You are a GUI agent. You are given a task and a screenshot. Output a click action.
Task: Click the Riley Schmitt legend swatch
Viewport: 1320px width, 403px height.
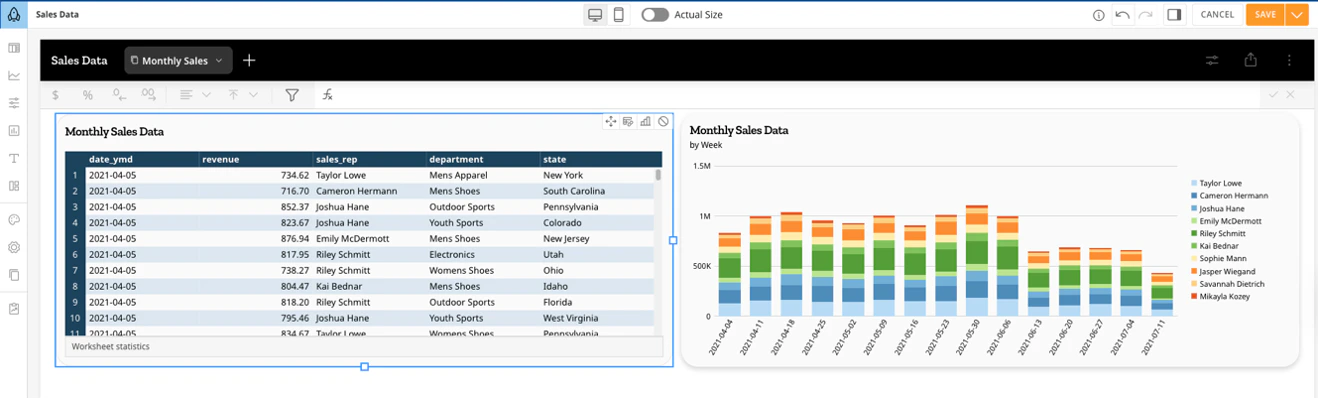(1194, 234)
